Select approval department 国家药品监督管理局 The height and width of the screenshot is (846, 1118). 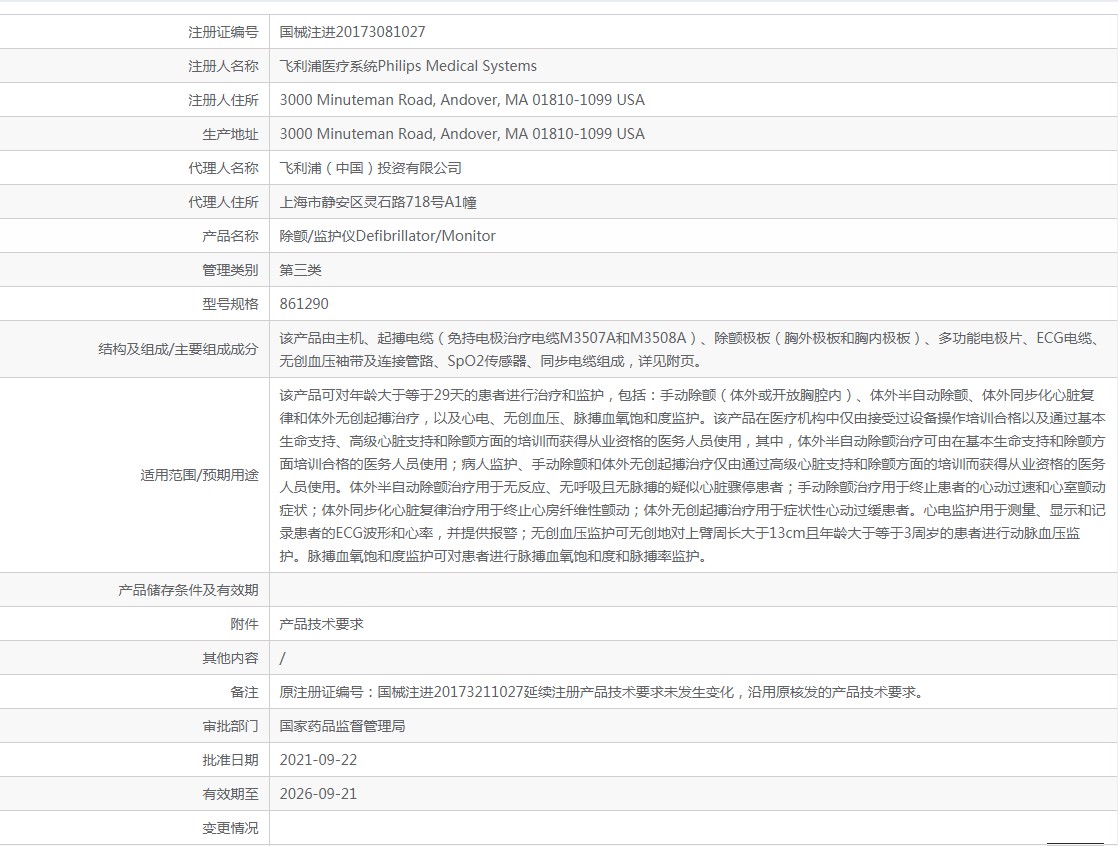click(x=342, y=726)
